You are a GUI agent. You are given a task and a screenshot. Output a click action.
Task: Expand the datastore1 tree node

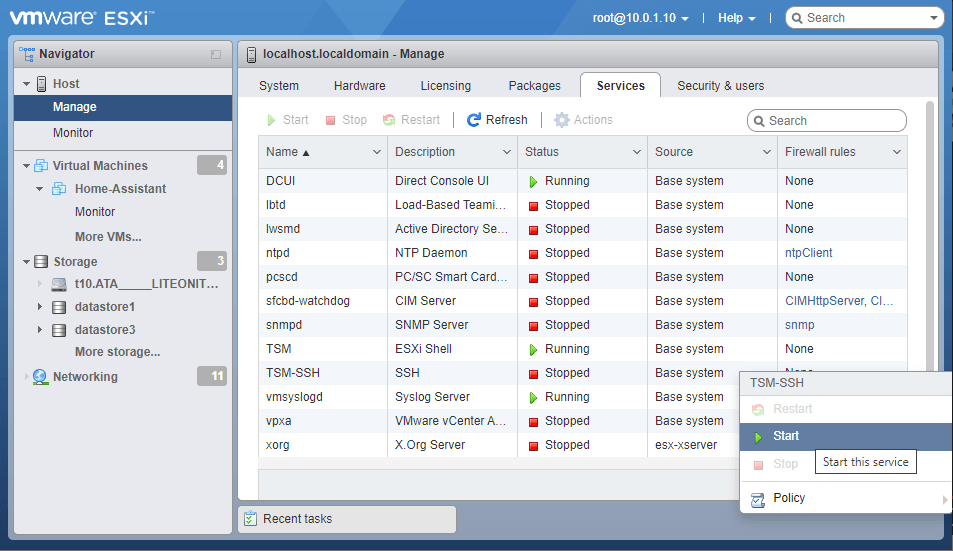coord(40,307)
